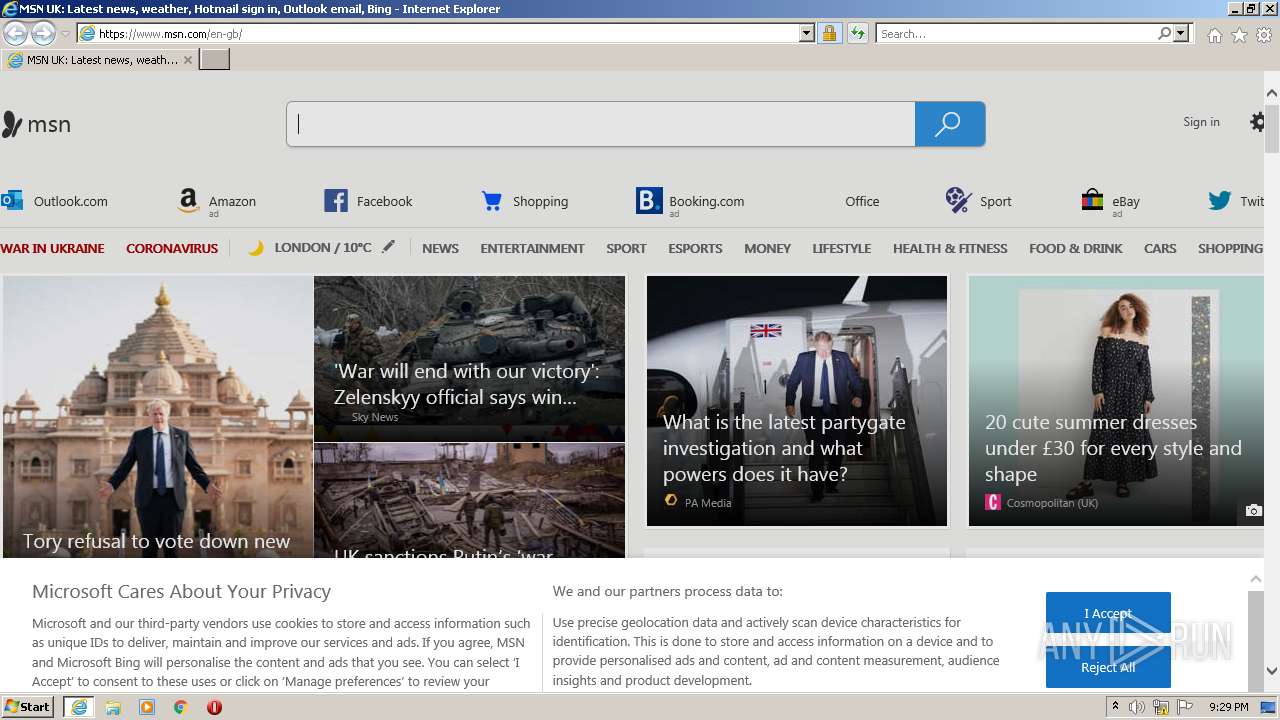Screen dimensions: 1280x720
Task: Open the Amazon shortcut icon
Action: [188, 201]
